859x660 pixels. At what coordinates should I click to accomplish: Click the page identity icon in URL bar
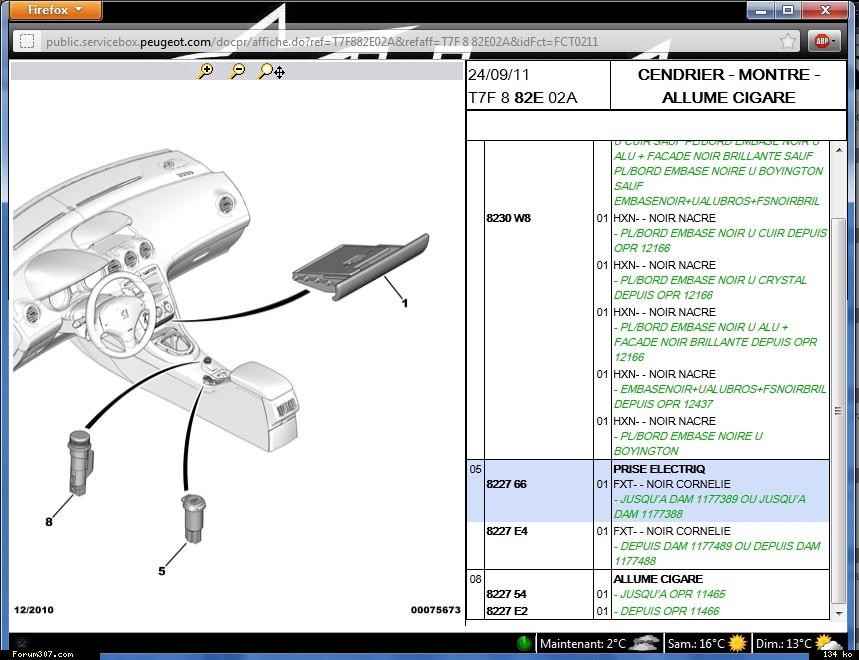(x=27, y=41)
